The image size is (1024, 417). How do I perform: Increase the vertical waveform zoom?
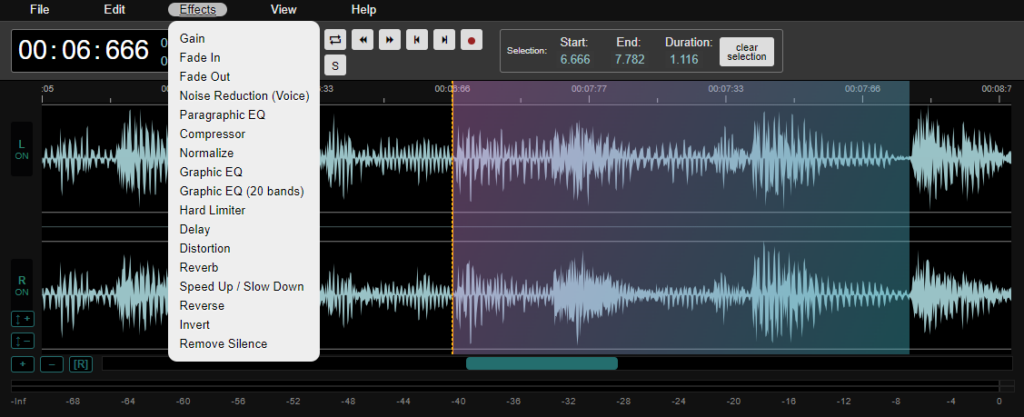point(22,319)
